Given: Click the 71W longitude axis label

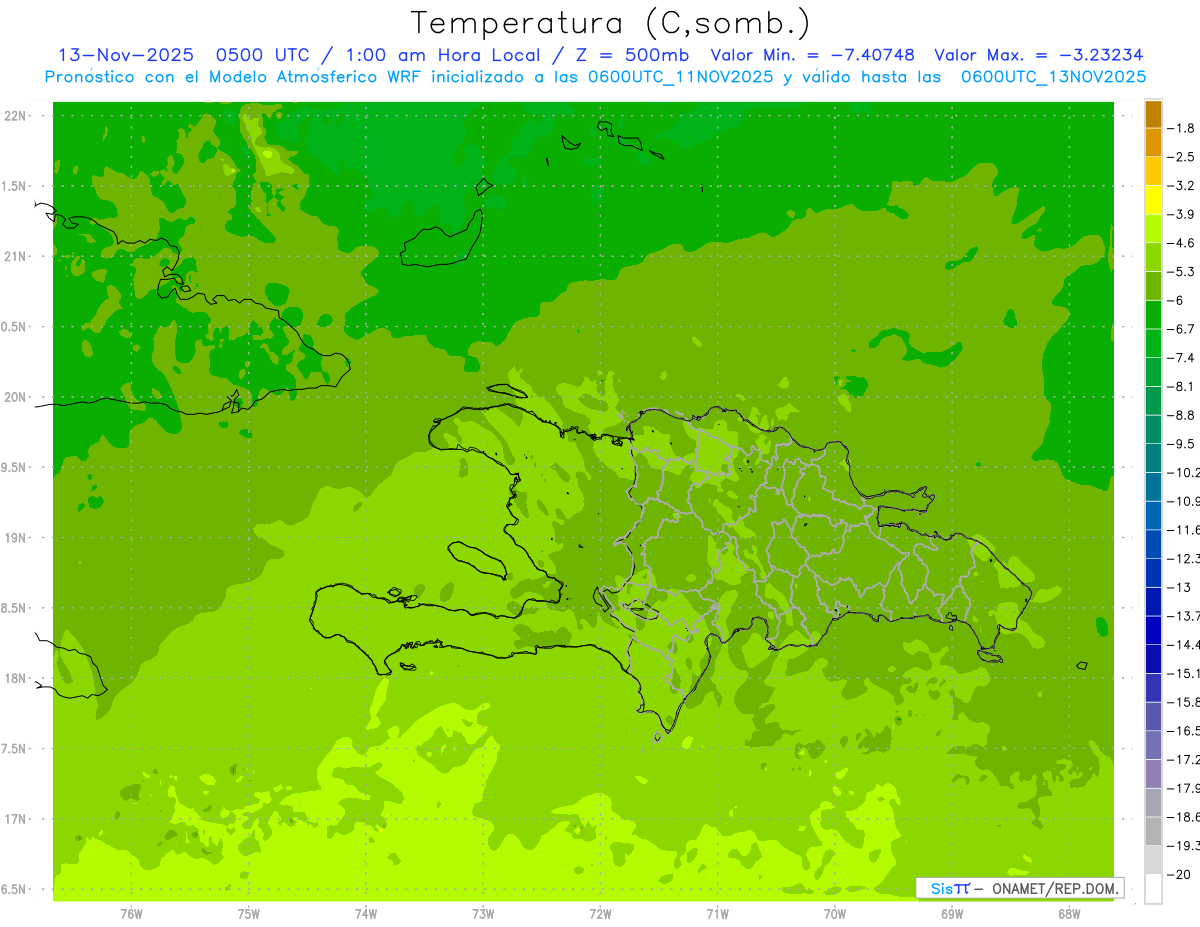Looking at the screenshot, I should click(x=717, y=913).
